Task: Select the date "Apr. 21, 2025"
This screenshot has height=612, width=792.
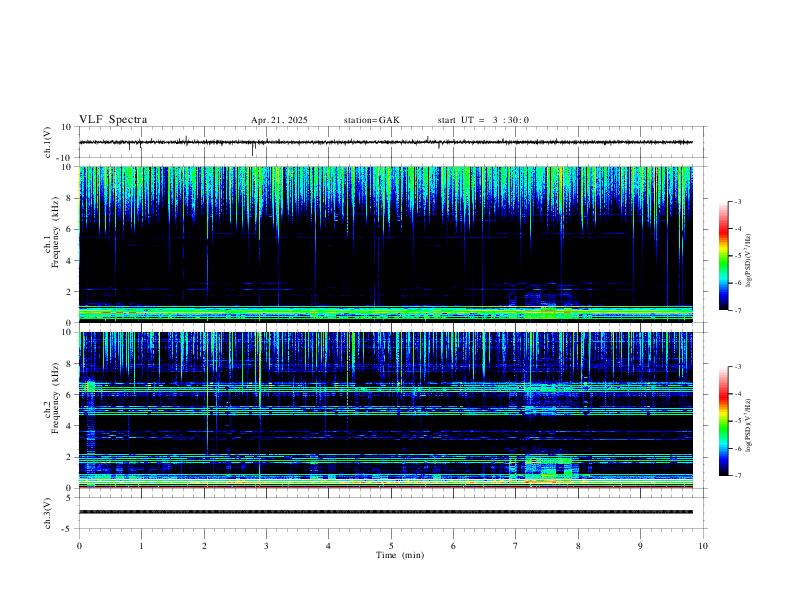Action: 279,120
